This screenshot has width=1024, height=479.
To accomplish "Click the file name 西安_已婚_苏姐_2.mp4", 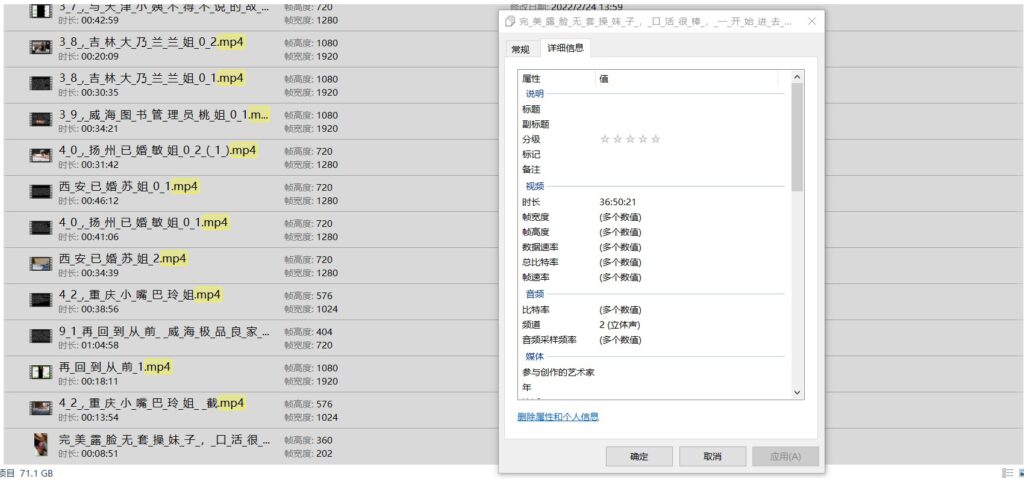I will point(123,259).
